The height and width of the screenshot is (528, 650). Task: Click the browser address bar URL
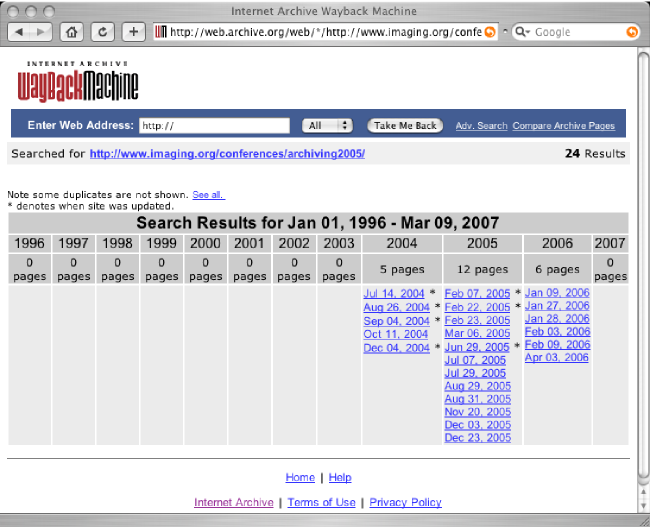click(326, 32)
